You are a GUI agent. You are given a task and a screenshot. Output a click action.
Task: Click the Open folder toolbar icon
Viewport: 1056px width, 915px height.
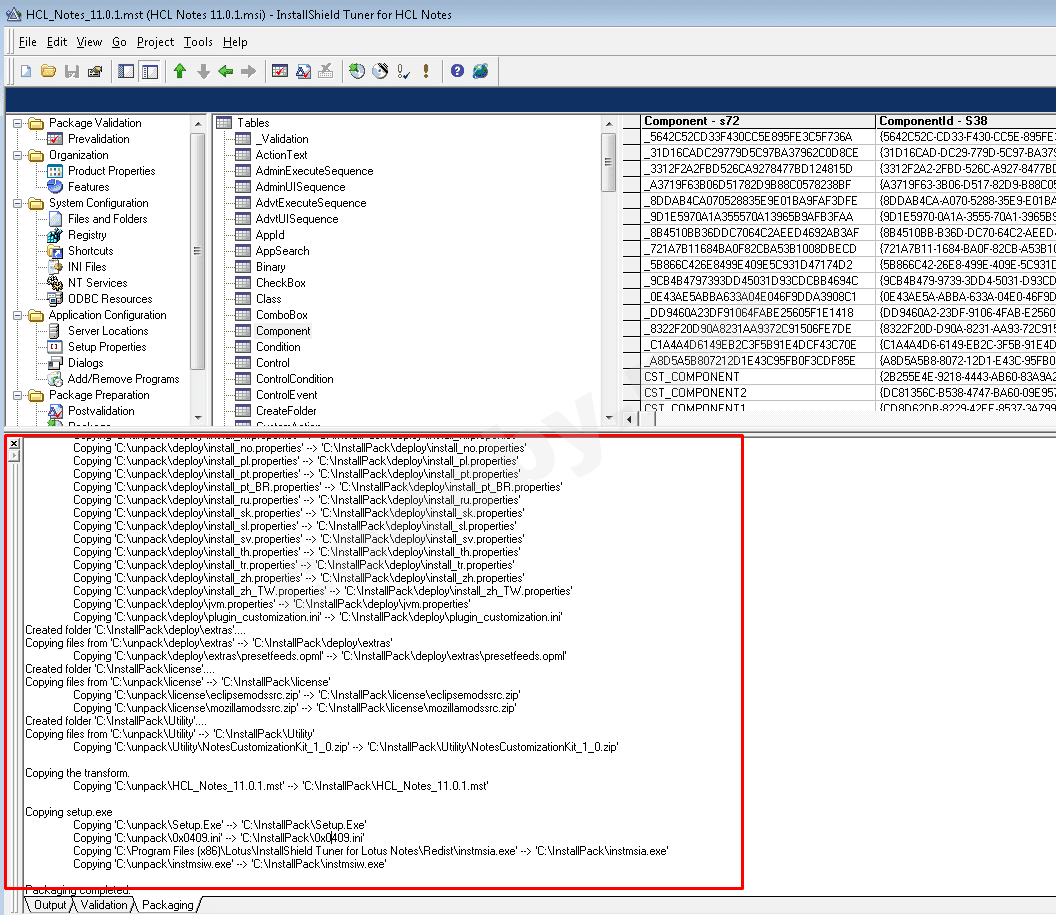48,71
